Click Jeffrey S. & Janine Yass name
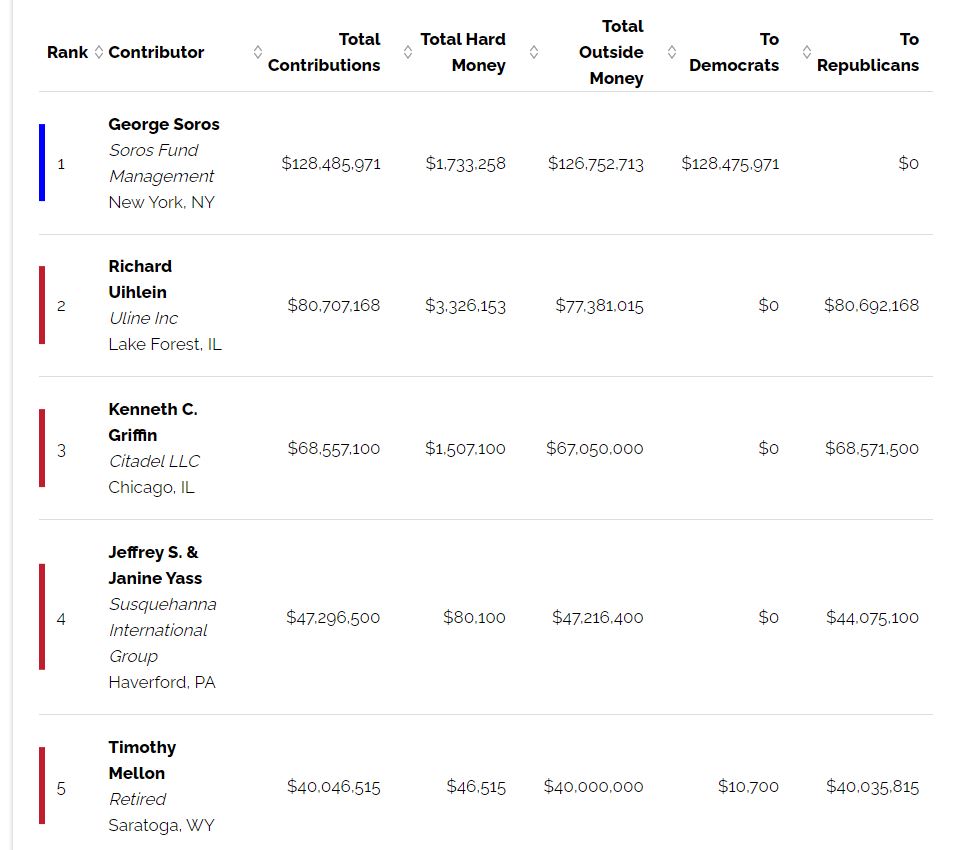The image size is (954, 850). point(155,565)
